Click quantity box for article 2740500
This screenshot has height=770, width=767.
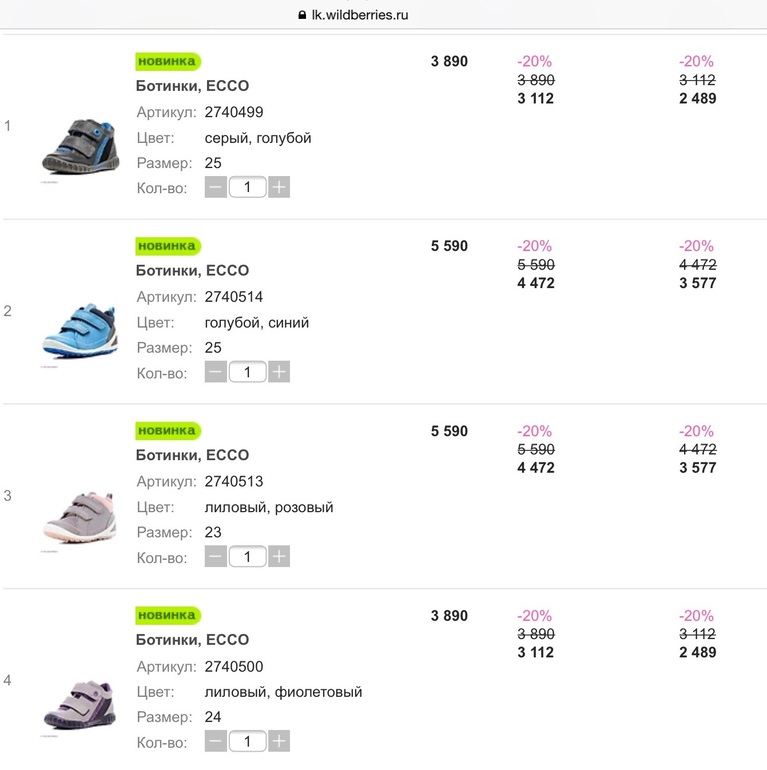(247, 741)
